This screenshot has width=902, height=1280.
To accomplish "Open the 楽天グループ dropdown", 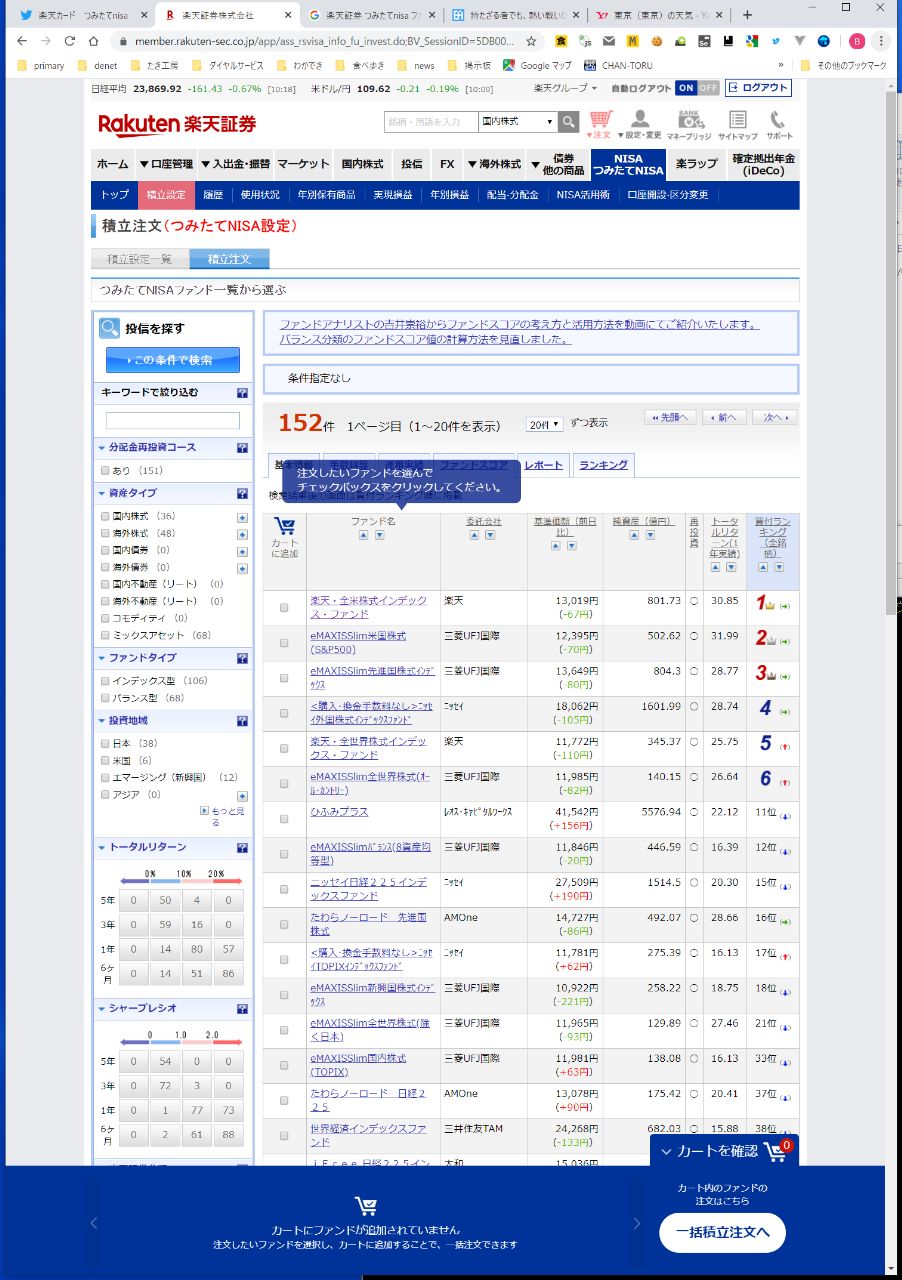I will point(565,88).
